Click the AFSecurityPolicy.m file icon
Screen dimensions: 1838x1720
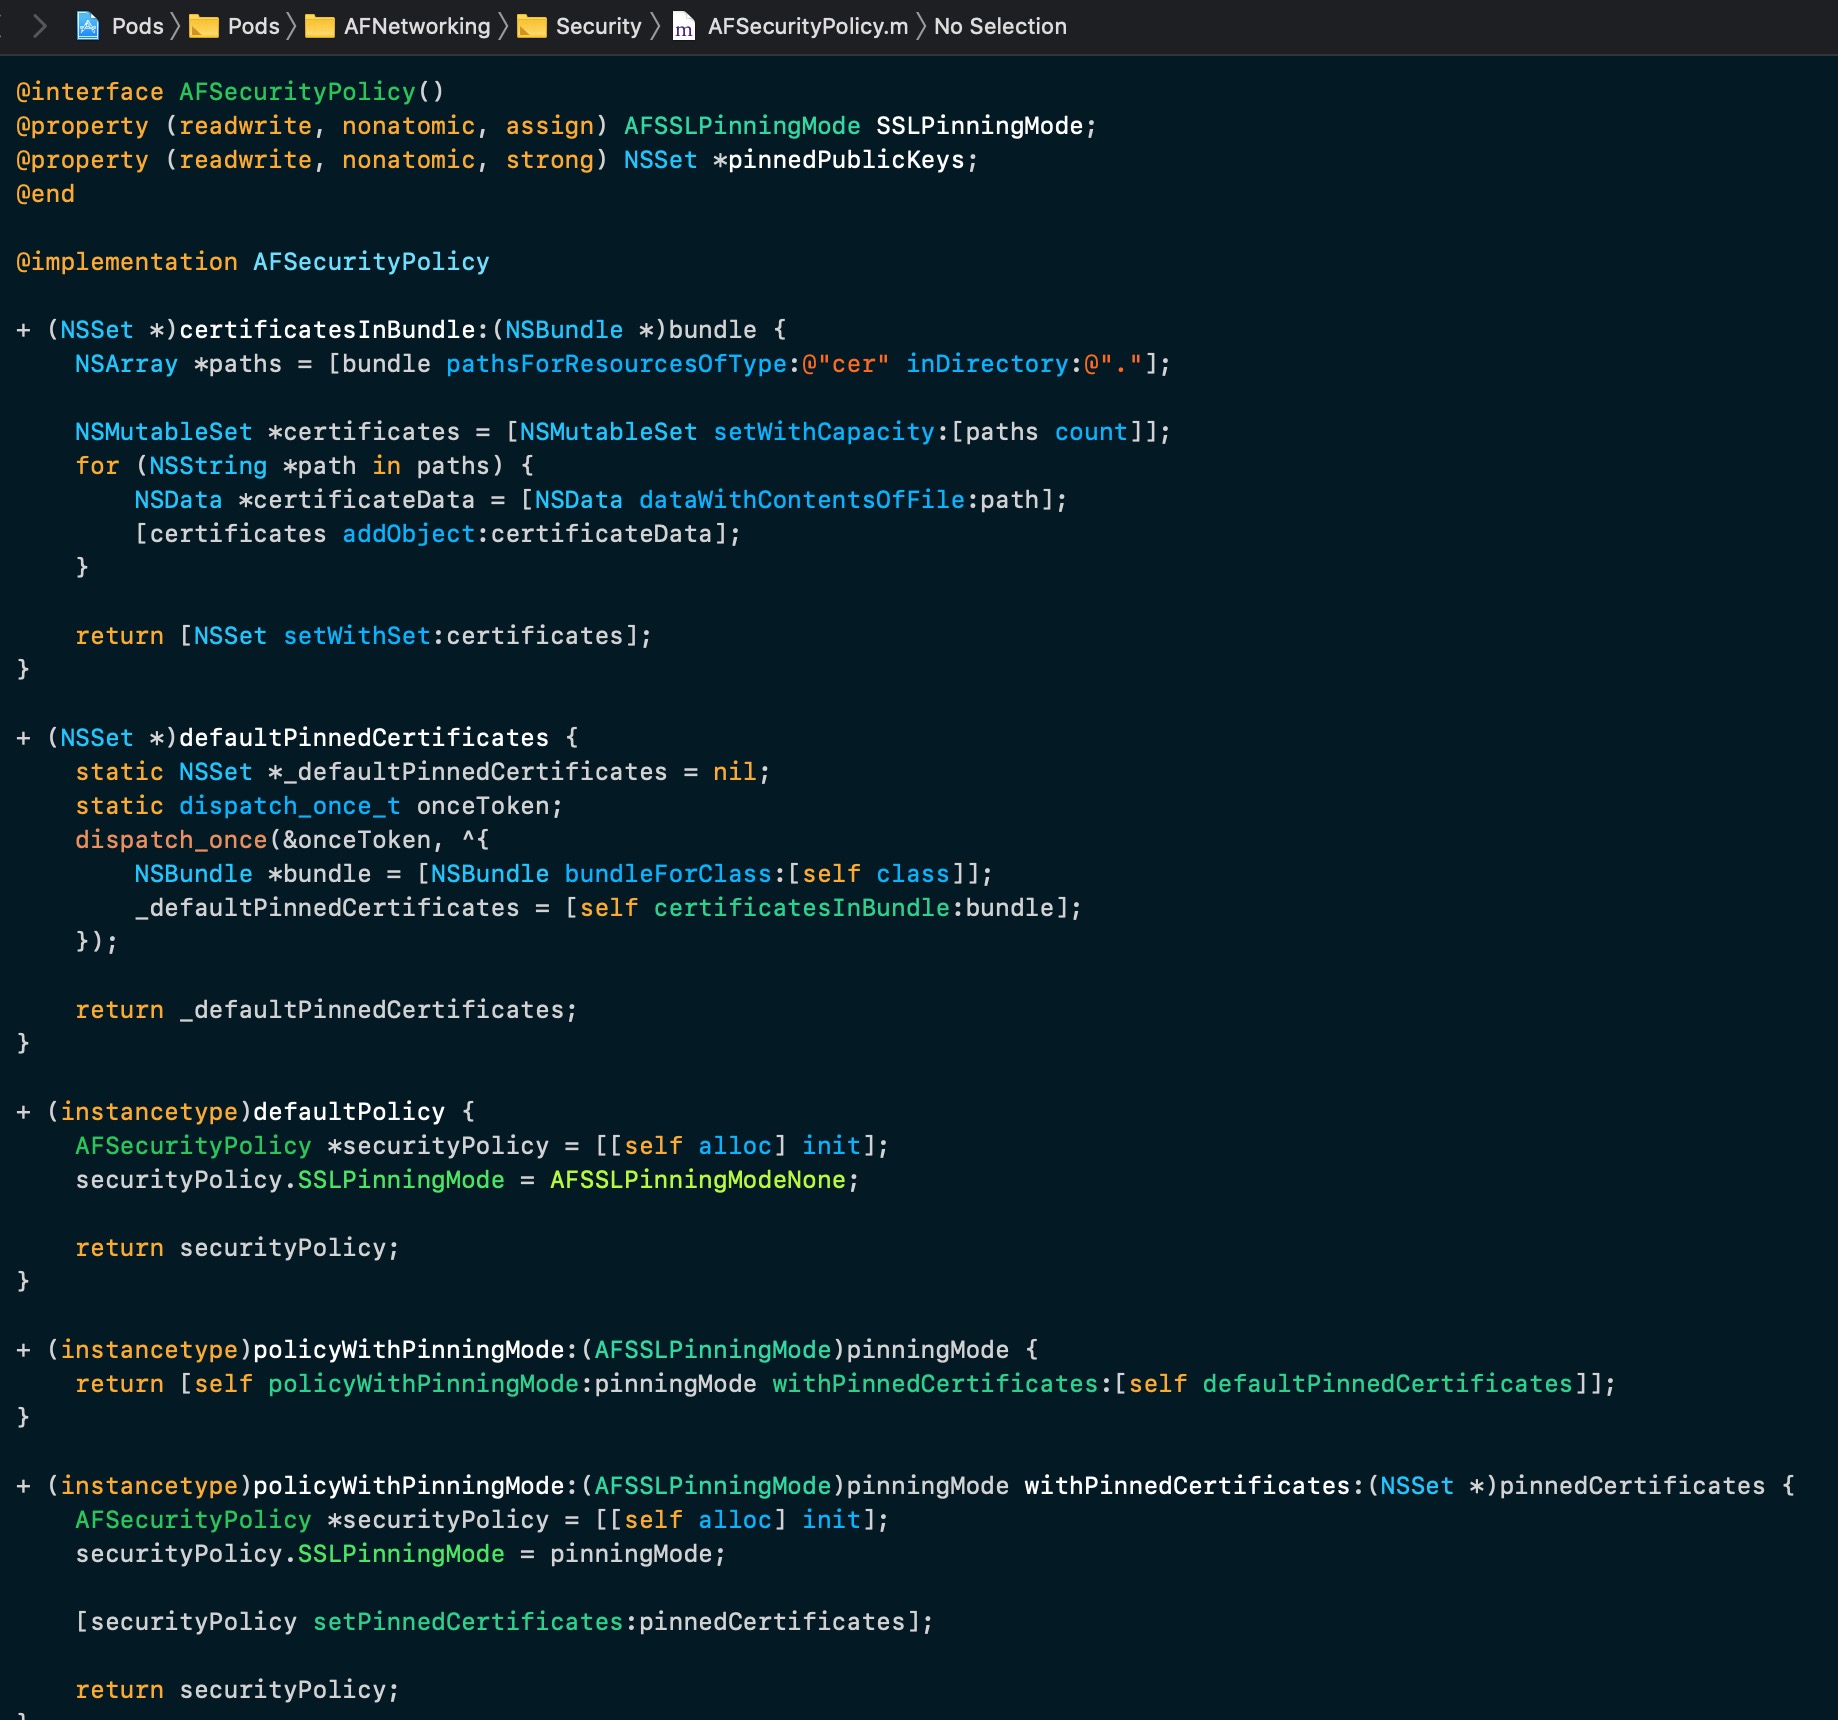coord(684,26)
